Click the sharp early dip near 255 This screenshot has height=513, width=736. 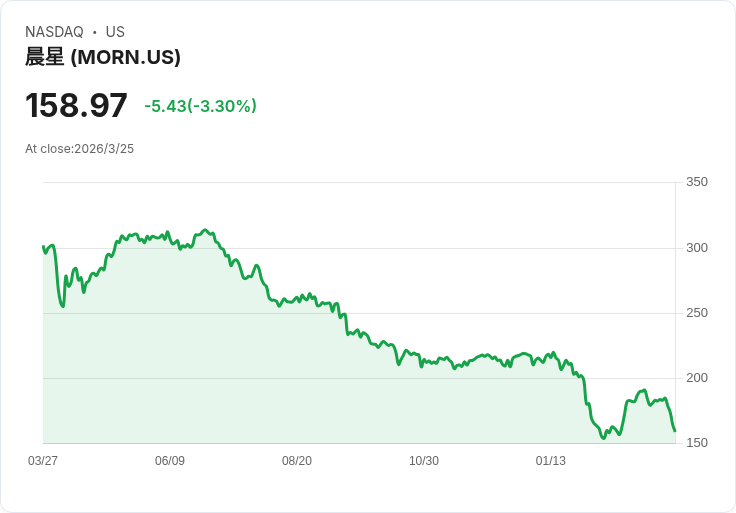[x=63, y=306]
